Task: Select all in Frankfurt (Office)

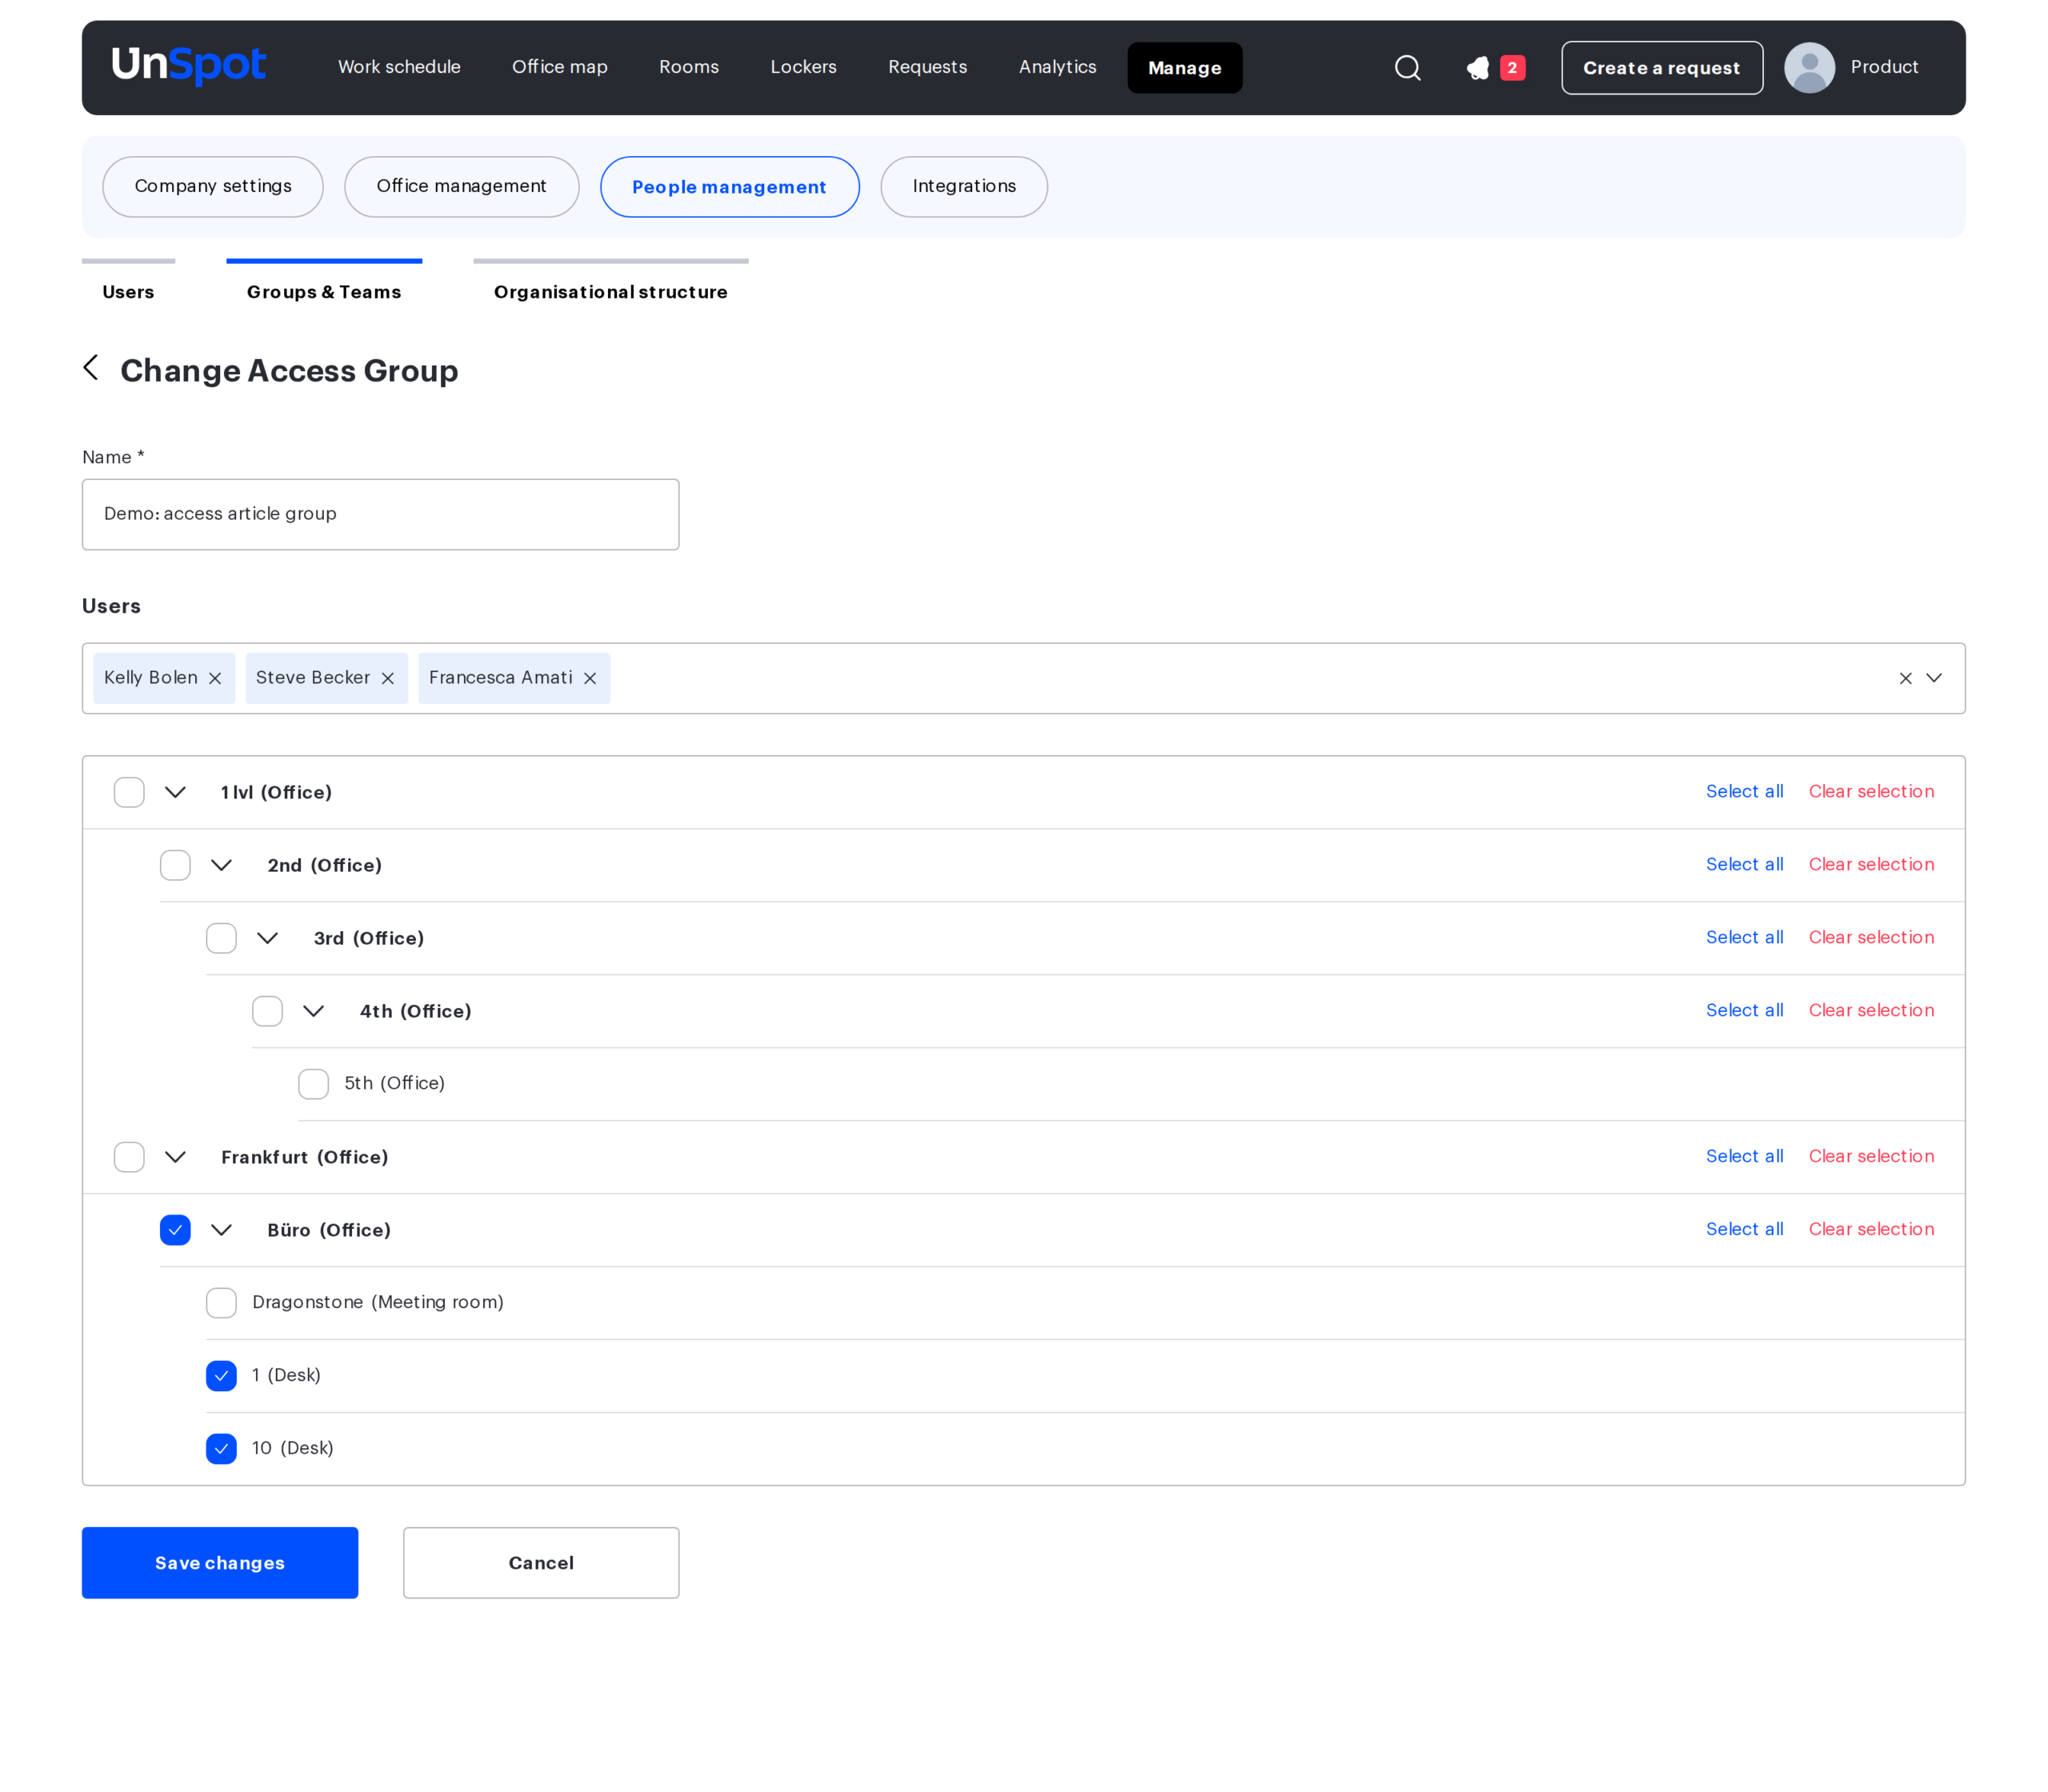Action: click(x=1744, y=1156)
